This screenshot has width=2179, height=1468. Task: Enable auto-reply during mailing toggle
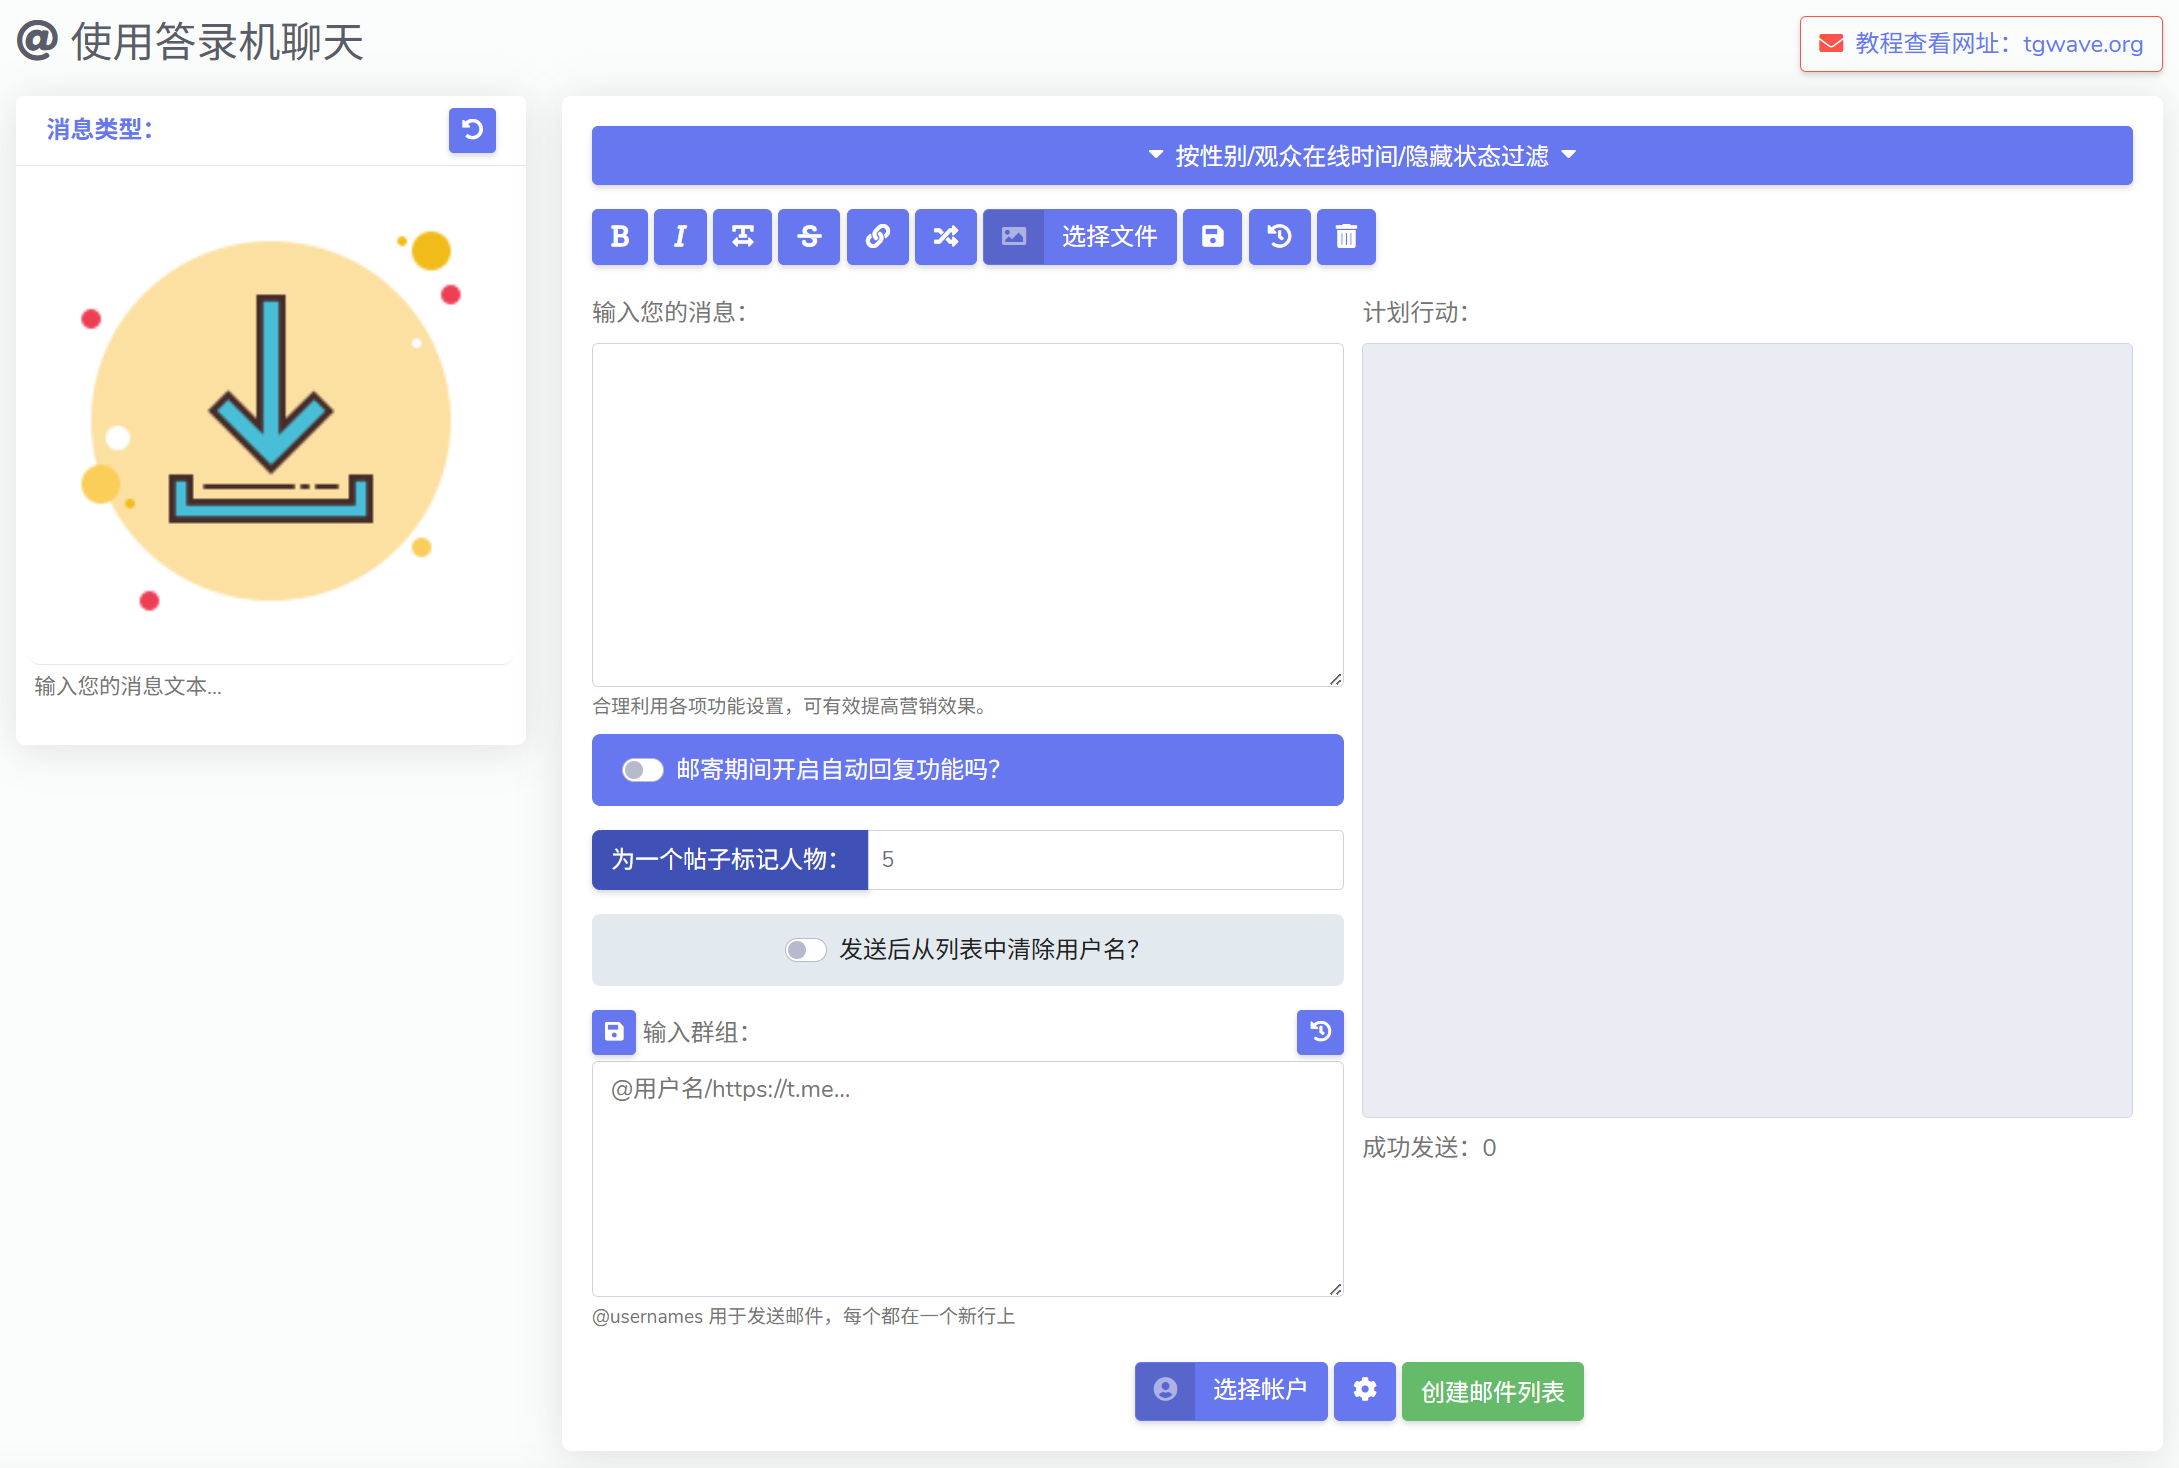click(642, 770)
